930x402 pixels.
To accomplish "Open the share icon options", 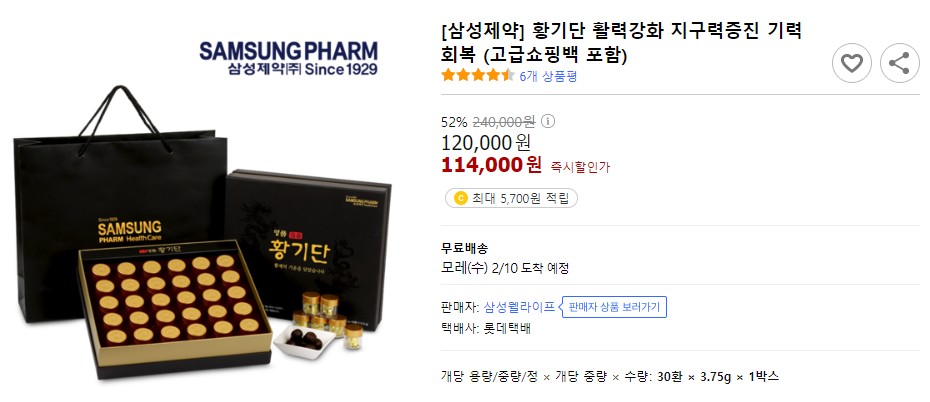I will tap(899, 63).
